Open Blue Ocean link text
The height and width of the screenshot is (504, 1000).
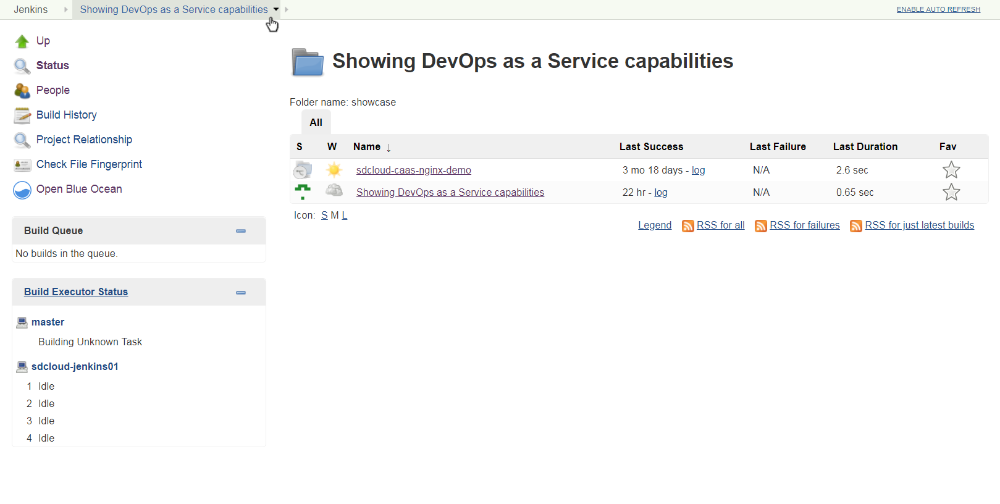(79, 189)
